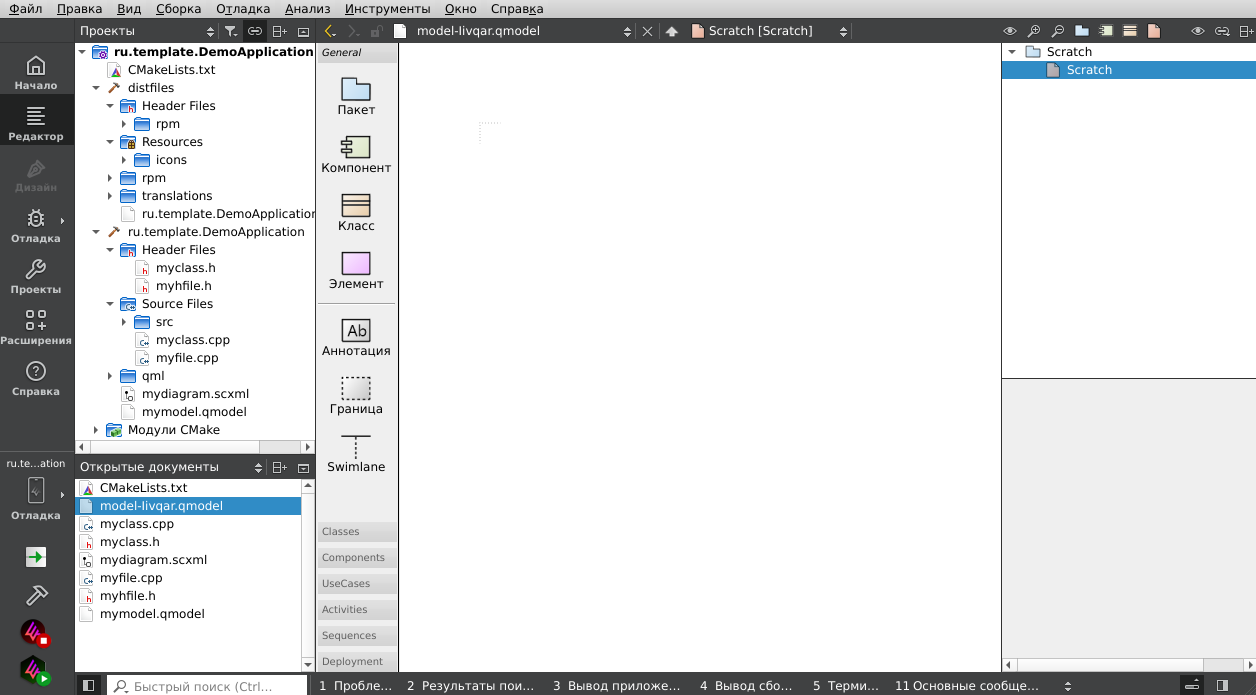
Task: Open the Scratch diagram dropdown
Action: coord(843,31)
